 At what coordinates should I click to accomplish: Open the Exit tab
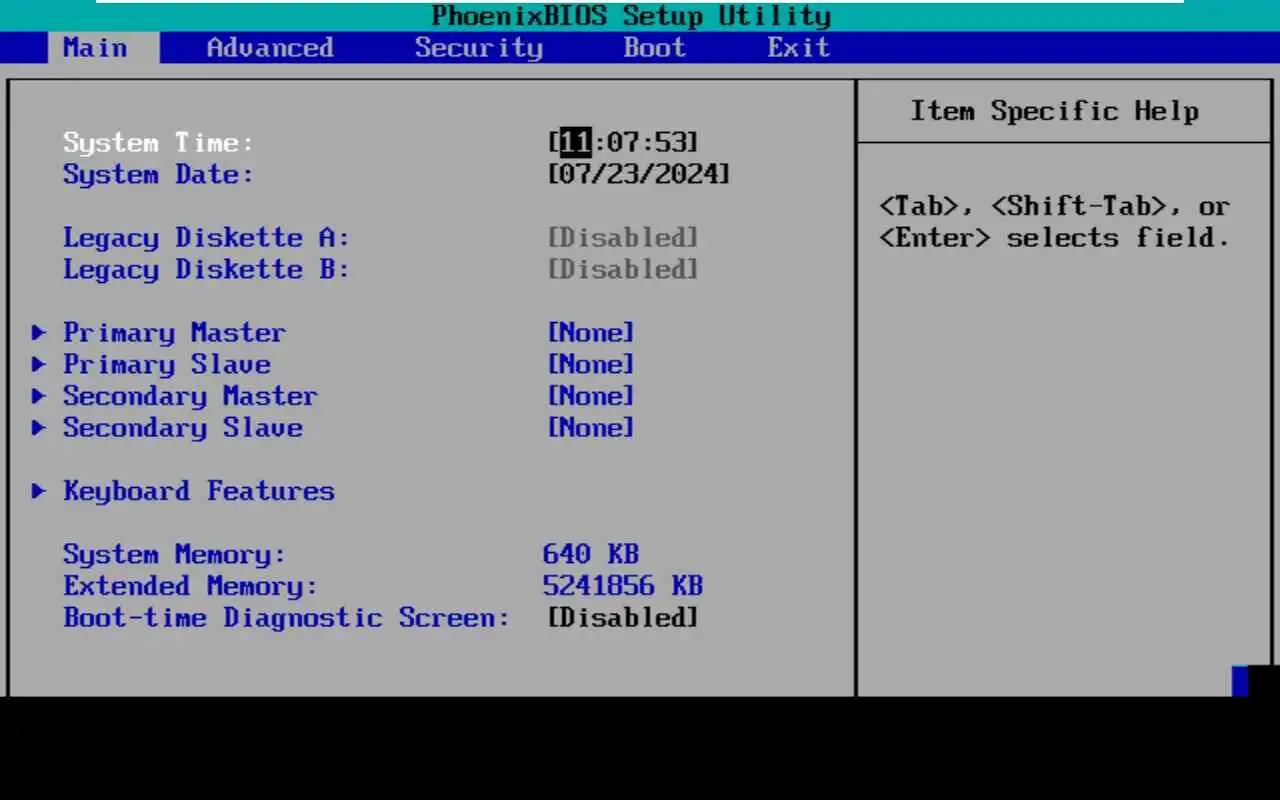[x=799, y=48]
